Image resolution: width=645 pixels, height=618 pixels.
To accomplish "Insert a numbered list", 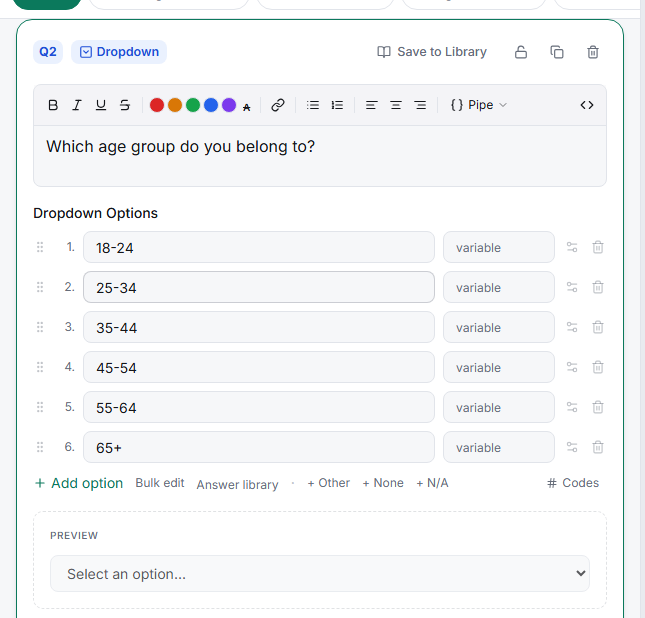I will [337, 105].
